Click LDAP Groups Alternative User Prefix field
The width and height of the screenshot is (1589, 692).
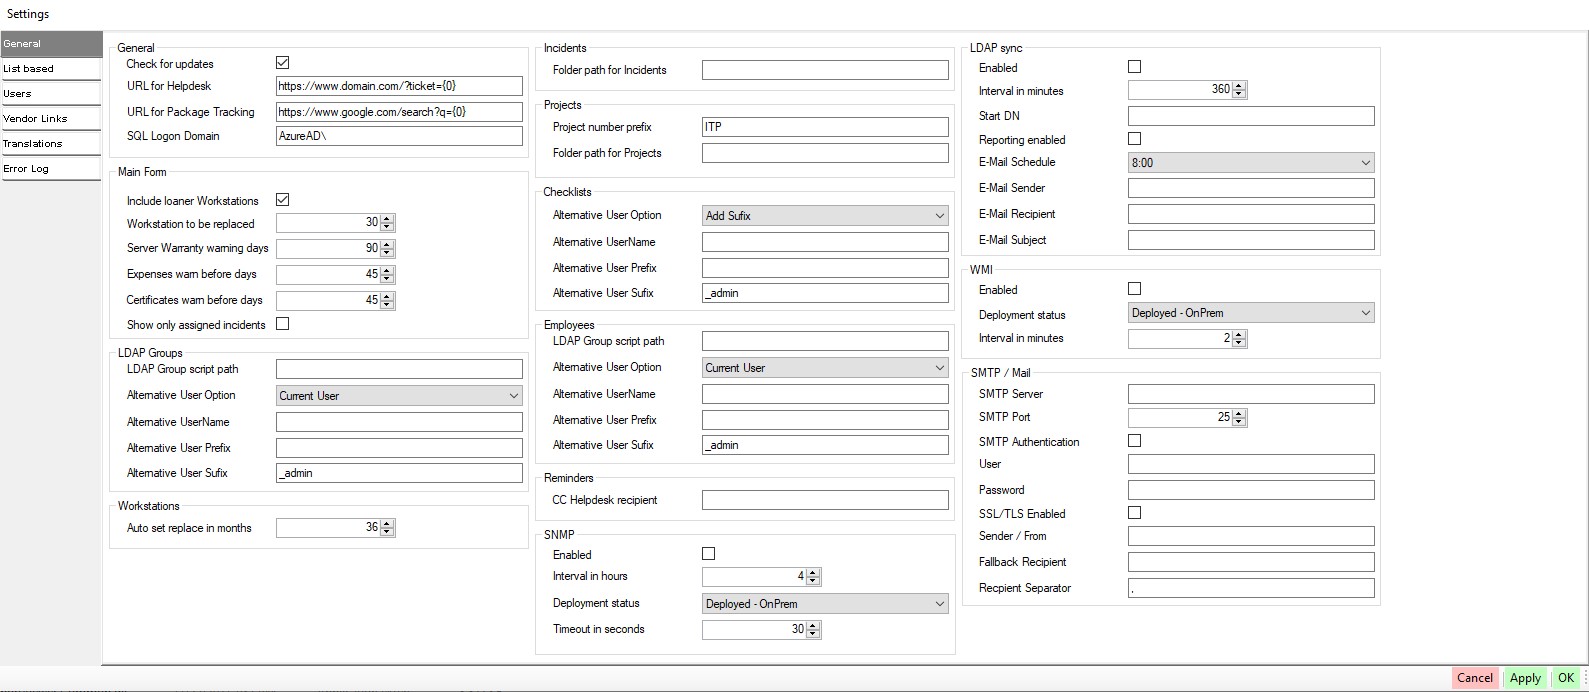(x=399, y=448)
